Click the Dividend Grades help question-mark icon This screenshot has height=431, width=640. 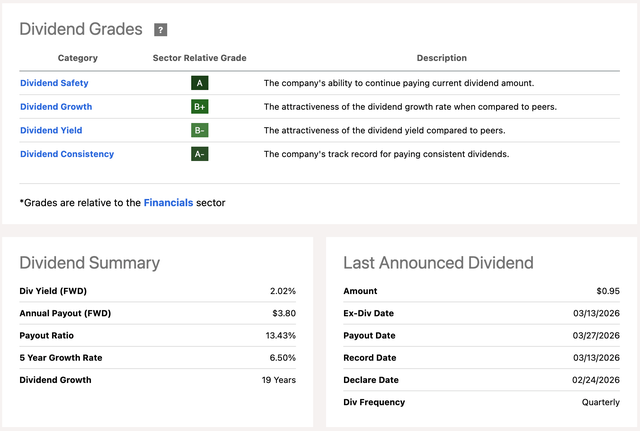pos(160,30)
